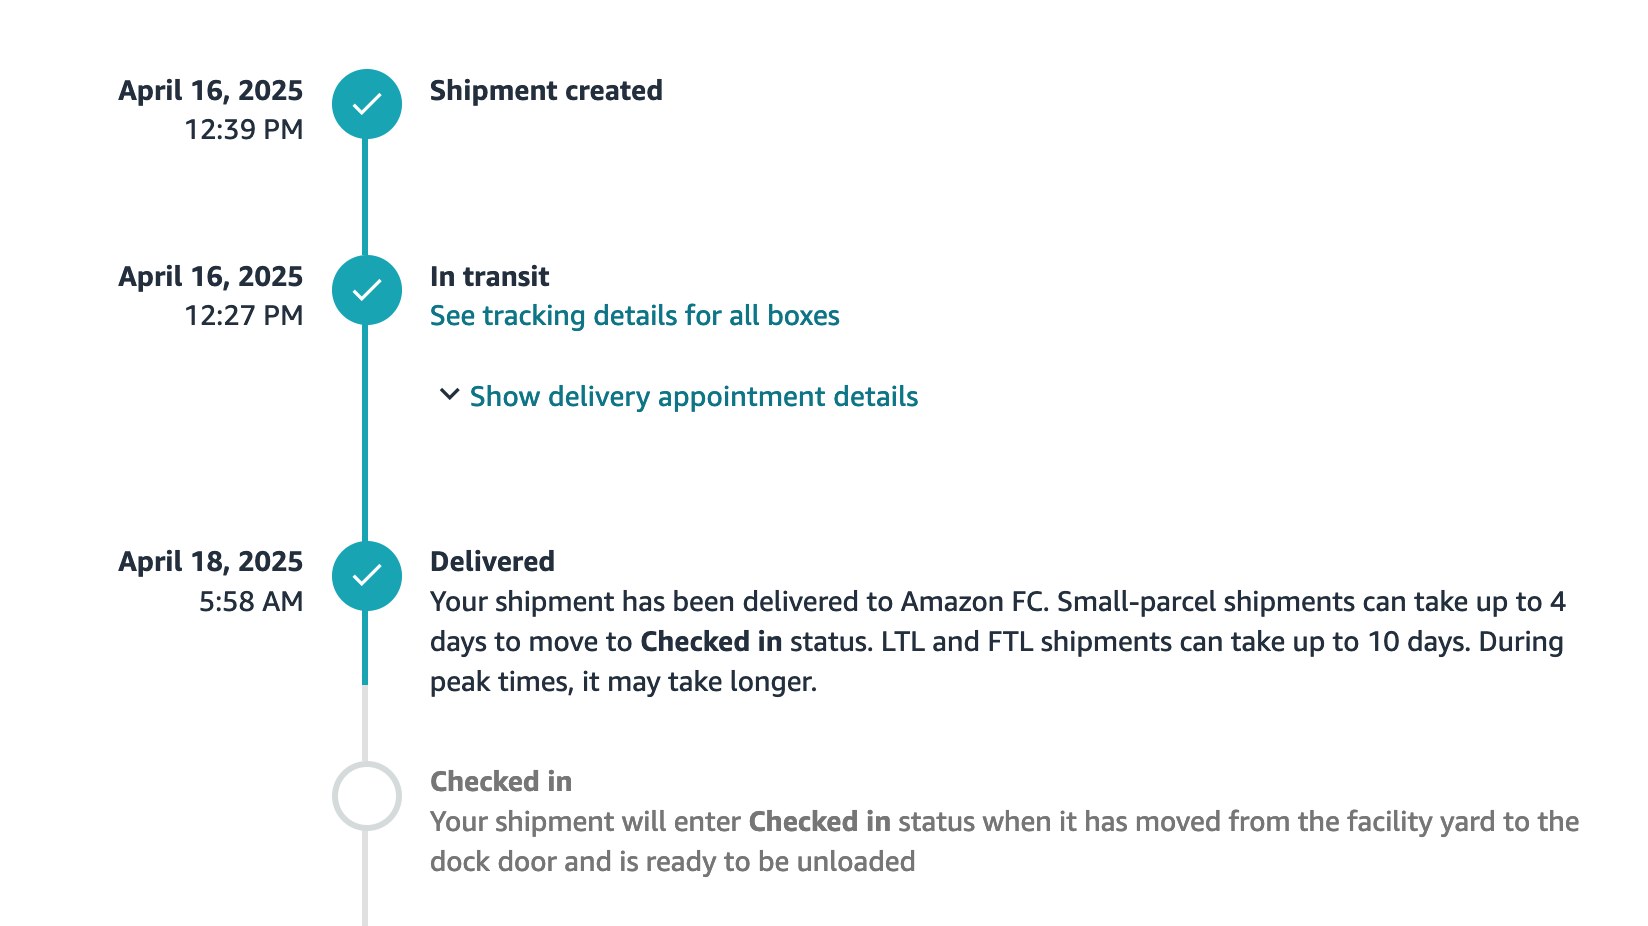The image size is (1648, 926).
Task: Expand chevron beside Show delivery appointment details
Action: (450, 395)
